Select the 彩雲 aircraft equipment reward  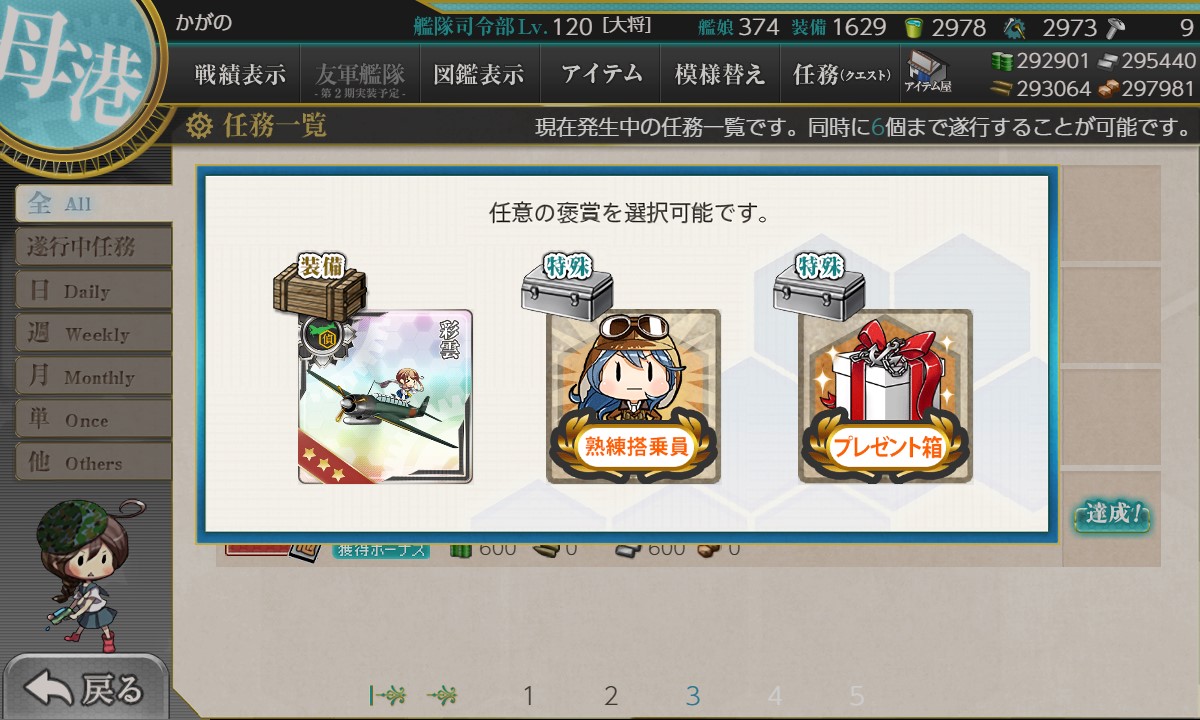click(385, 396)
